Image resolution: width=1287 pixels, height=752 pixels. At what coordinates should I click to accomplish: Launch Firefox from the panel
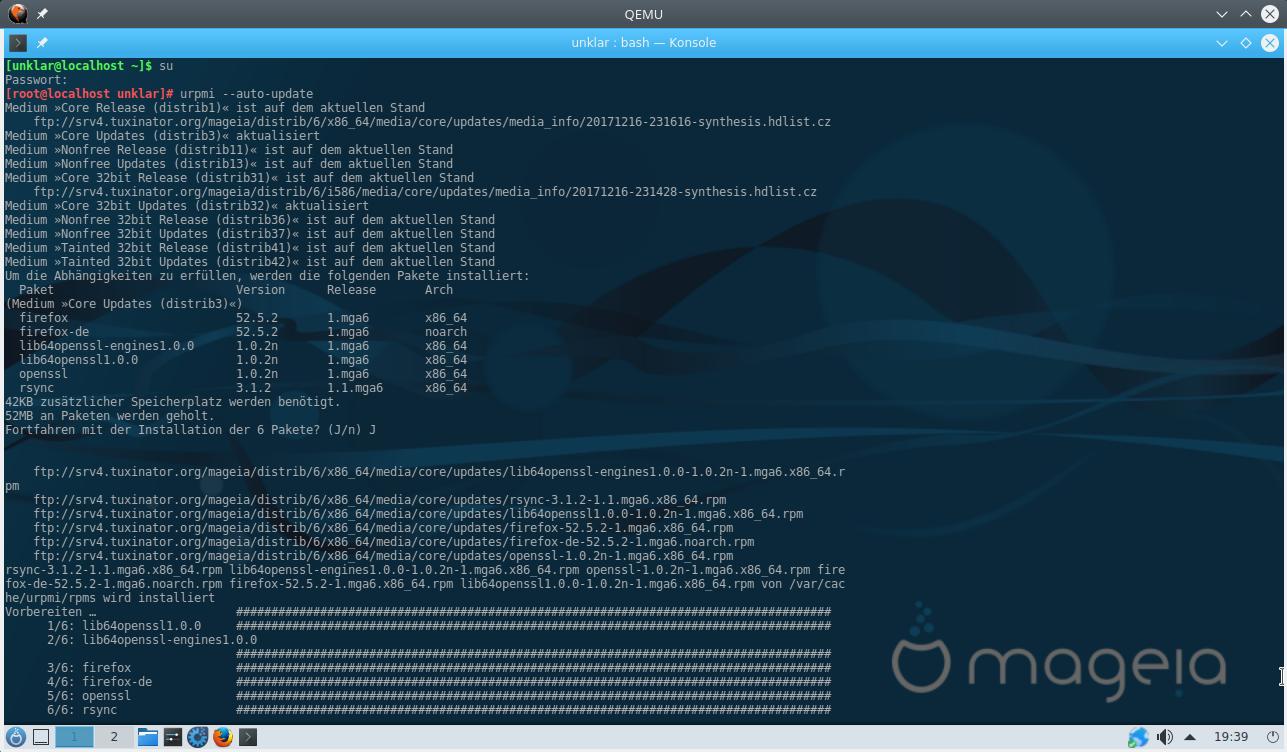223,737
